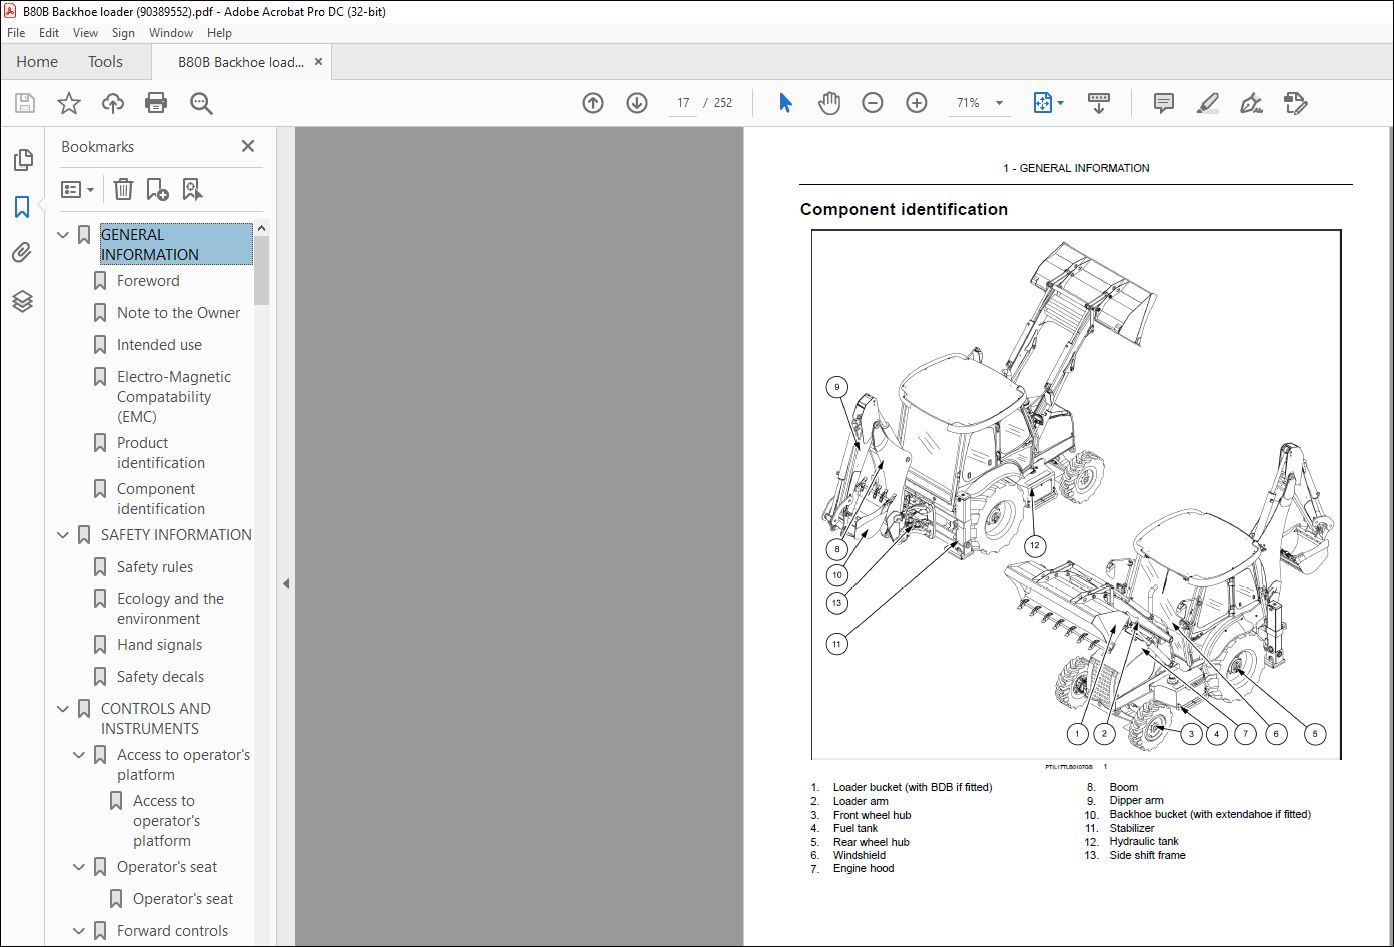Open the Foreword bookmark
1394x947 pixels.
[148, 281]
